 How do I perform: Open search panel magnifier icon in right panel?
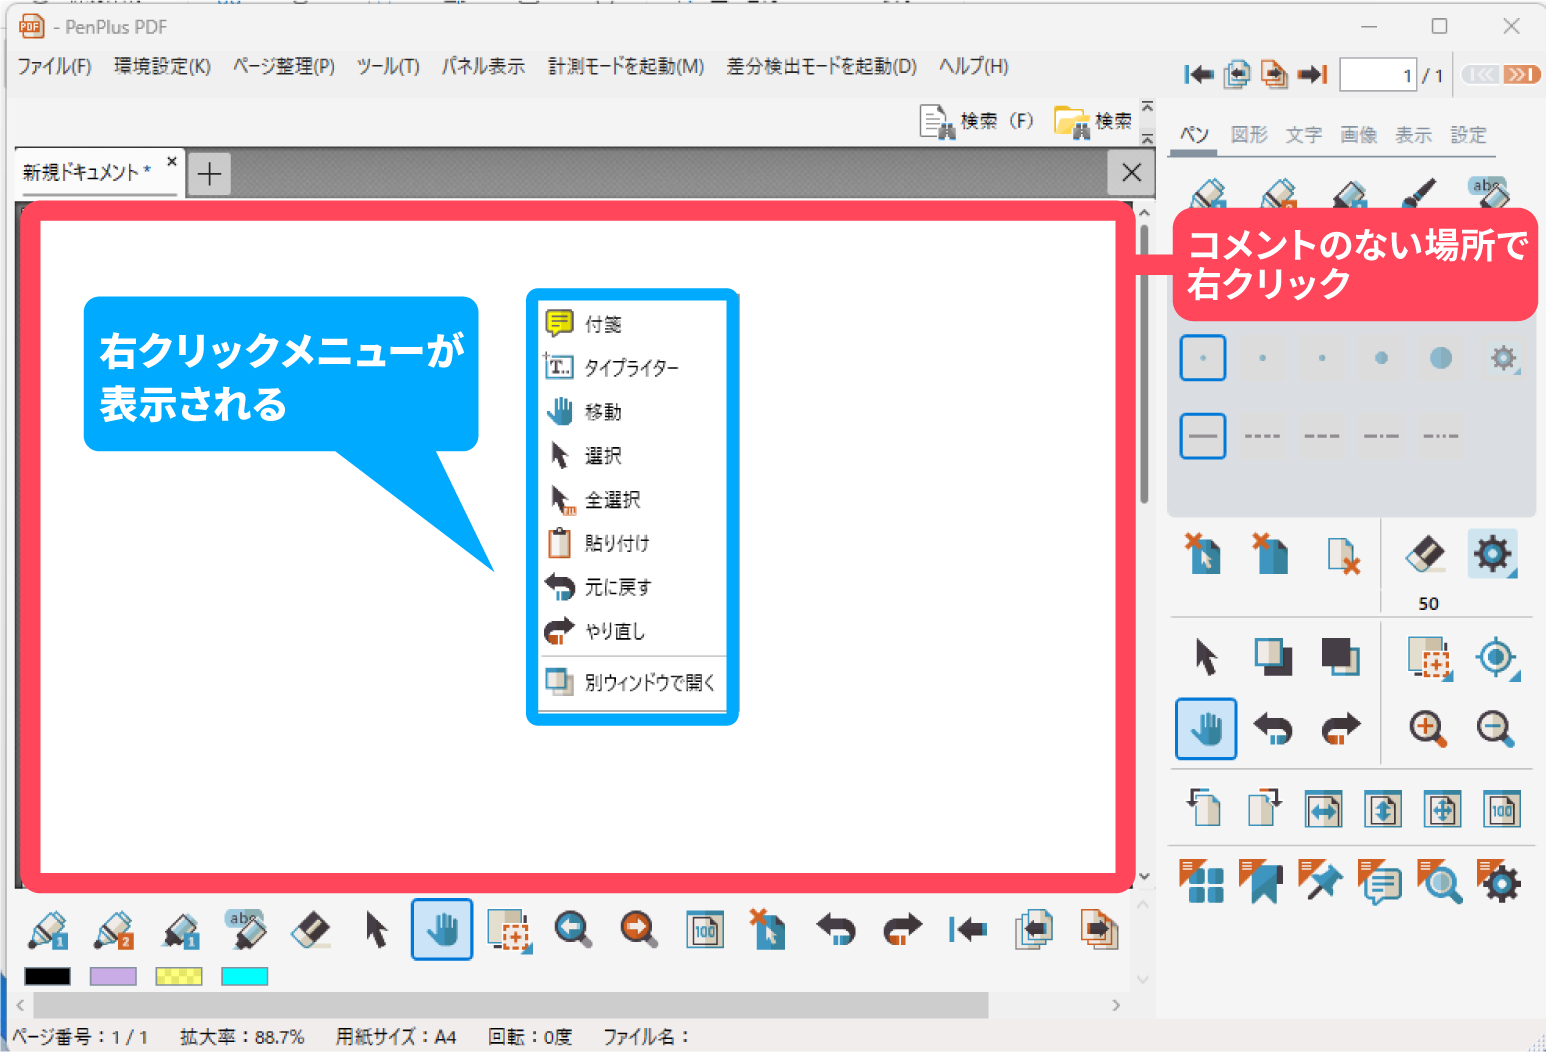click(1440, 881)
